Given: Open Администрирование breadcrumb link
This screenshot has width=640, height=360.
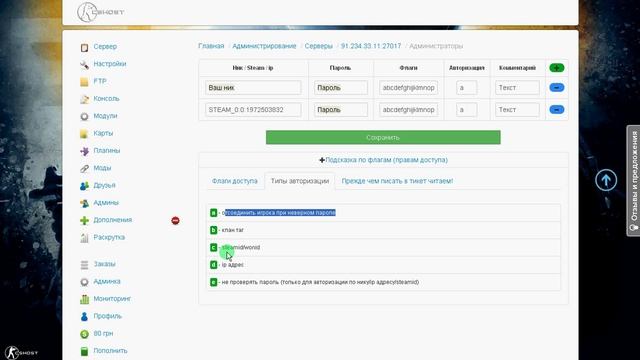Looking at the screenshot, I should (x=264, y=46).
